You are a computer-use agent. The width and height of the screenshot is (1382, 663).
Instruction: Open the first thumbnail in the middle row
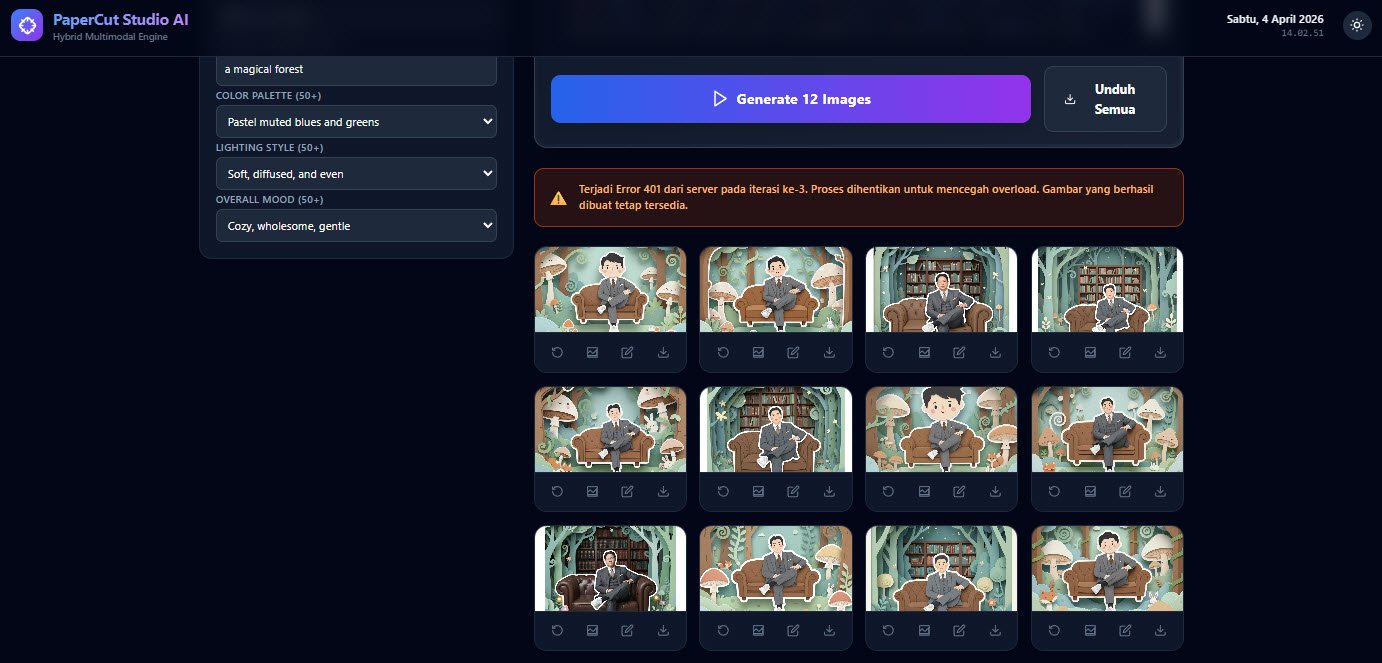click(610, 429)
